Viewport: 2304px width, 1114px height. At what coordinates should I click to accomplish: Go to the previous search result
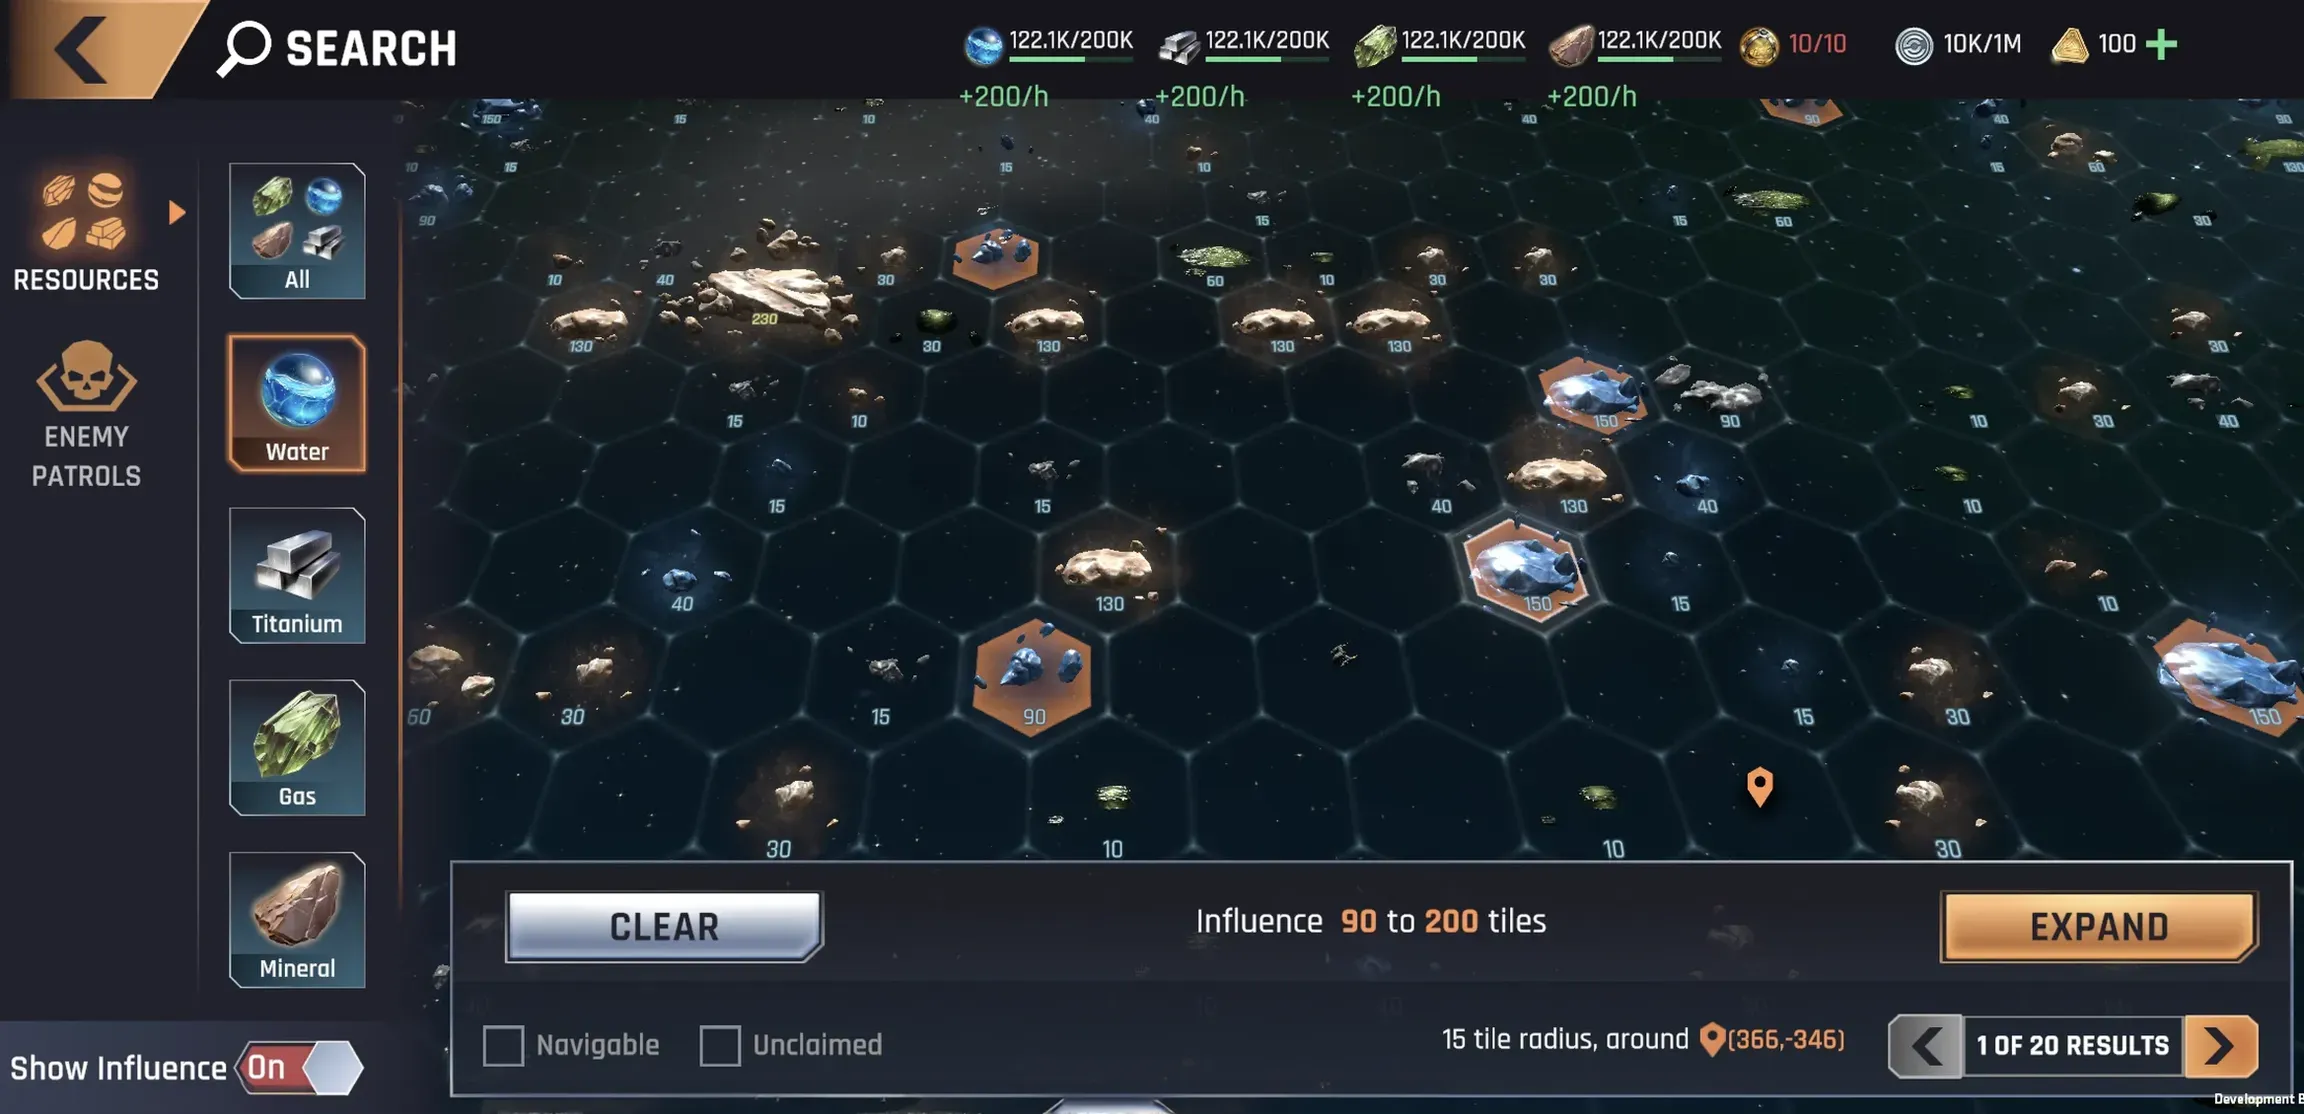(x=1926, y=1046)
